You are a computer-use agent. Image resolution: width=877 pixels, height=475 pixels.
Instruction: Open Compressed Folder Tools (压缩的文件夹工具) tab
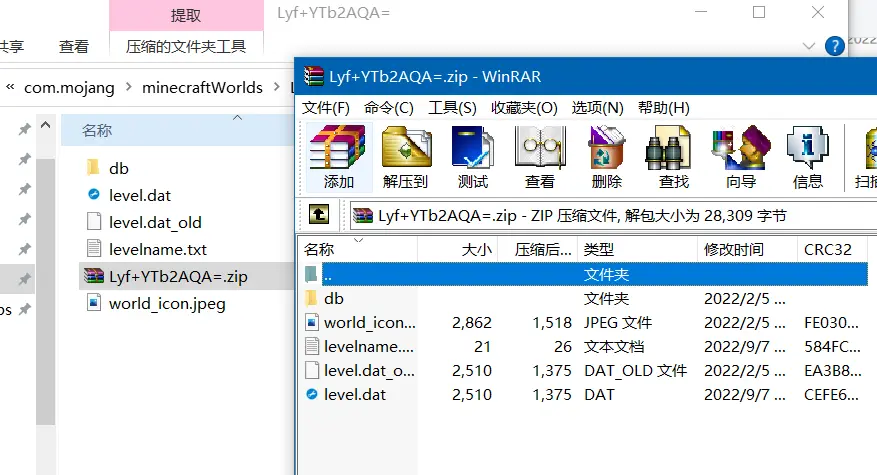(186, 46)
